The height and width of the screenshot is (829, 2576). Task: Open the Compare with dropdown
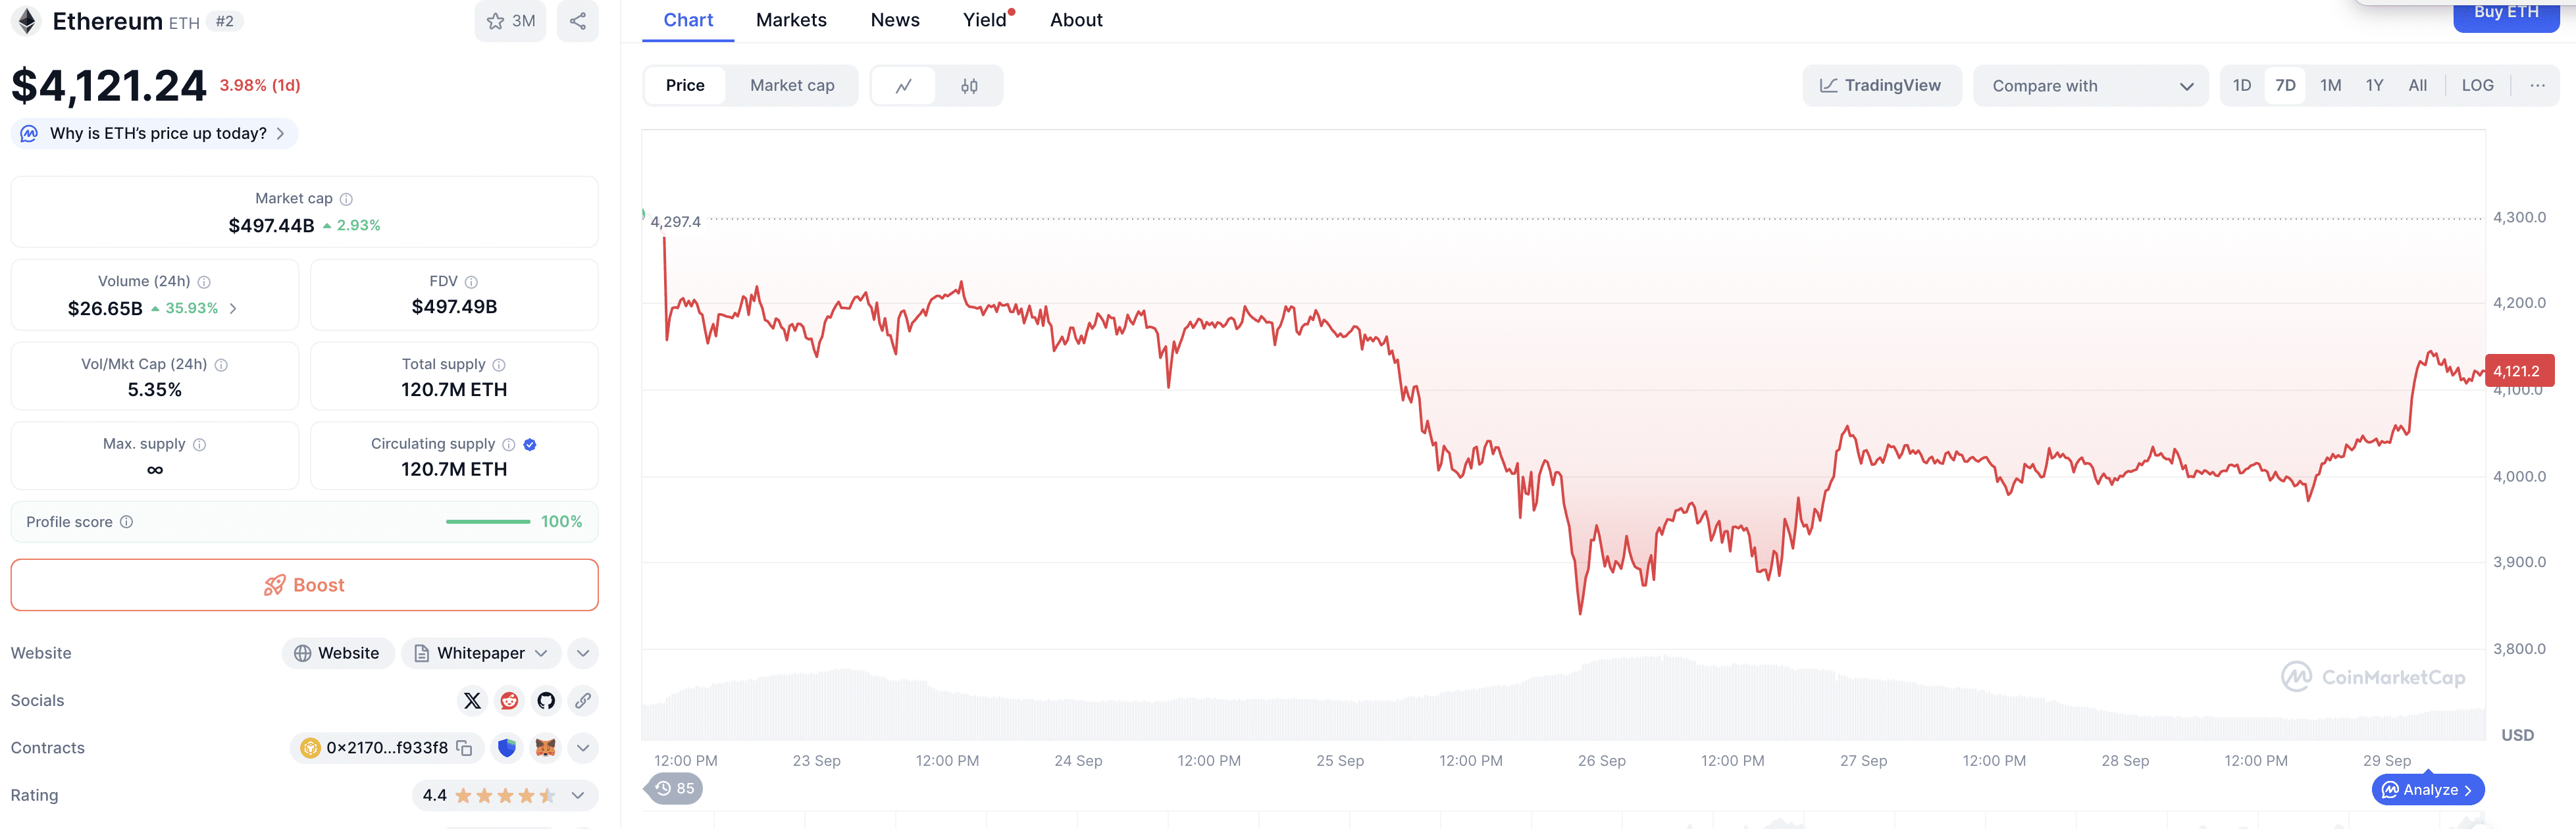point(2090,85)
